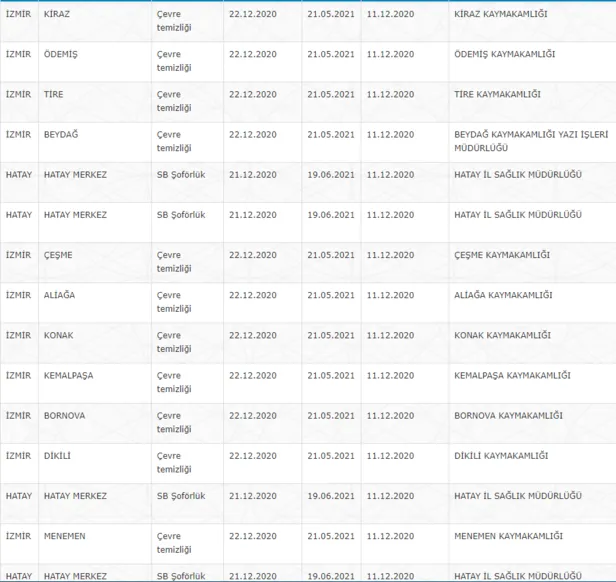Viewport: 616px width, 582px height.
Task: Select BEYDAĞ KAYMAKAMLIĞI YAZI İŞLERİ MÜDÜRLÜĞÜ cell
Action: tap(530, 141)
